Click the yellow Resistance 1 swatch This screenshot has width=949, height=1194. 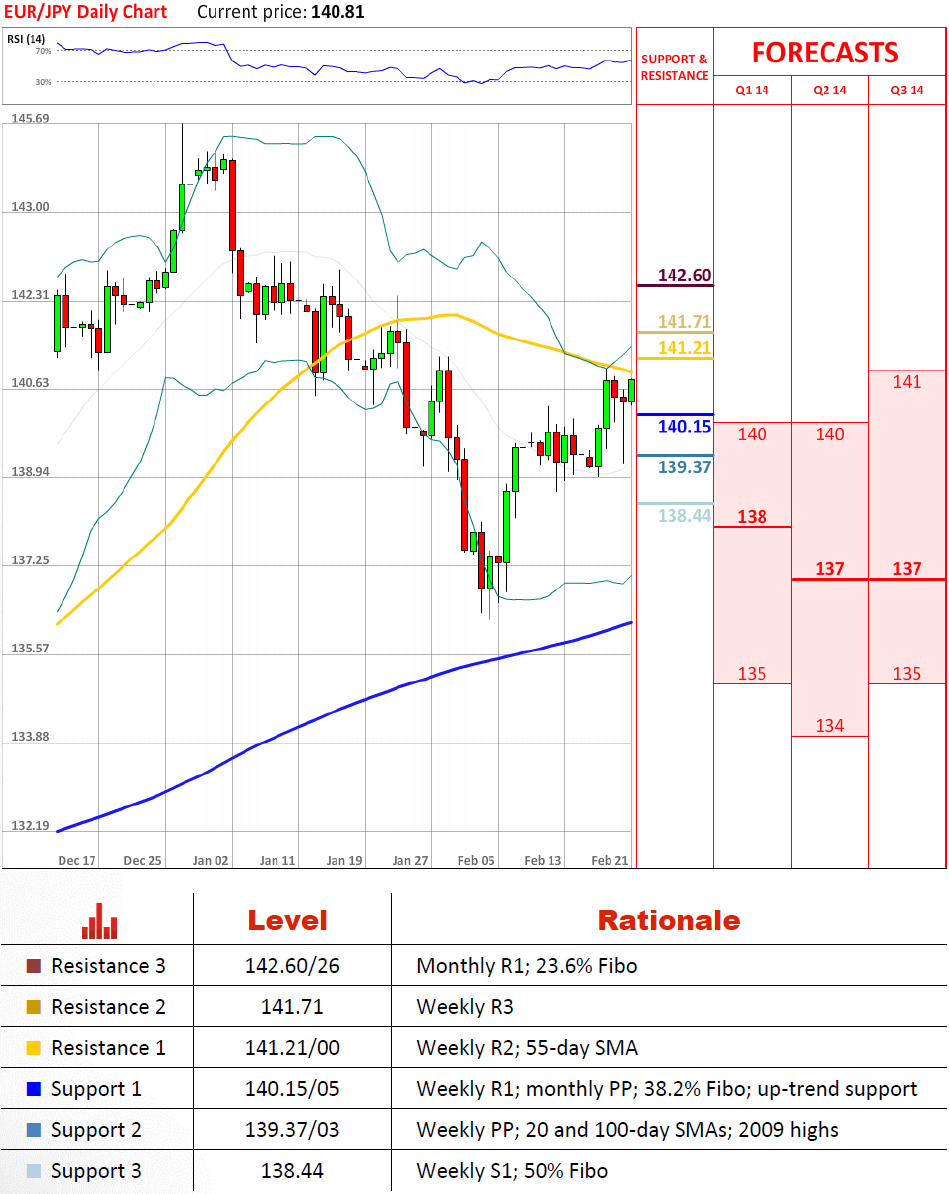pyautogui.click(x=34, y=1048)
